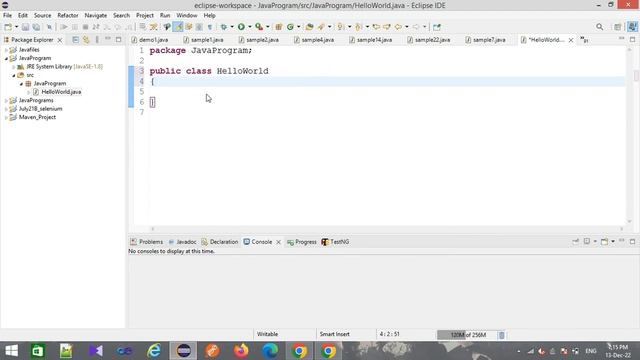Open Run configurations dropdown arrow
640x360 pixels.
pos(249,27)
